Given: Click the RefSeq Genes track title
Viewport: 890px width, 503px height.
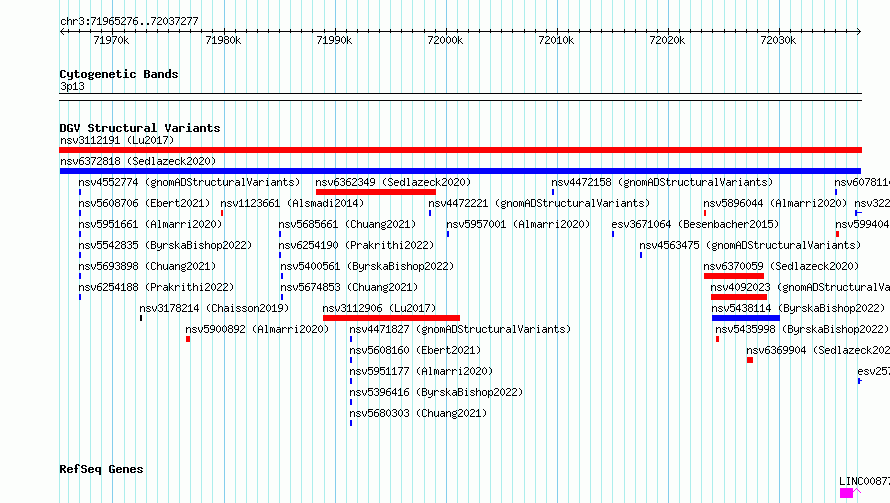Looking at the screenshot, I should pyautogui.click(x=101, y=470).
